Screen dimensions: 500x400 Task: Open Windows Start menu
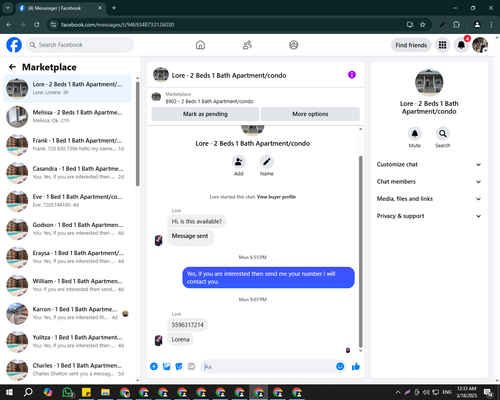(9, 392)
